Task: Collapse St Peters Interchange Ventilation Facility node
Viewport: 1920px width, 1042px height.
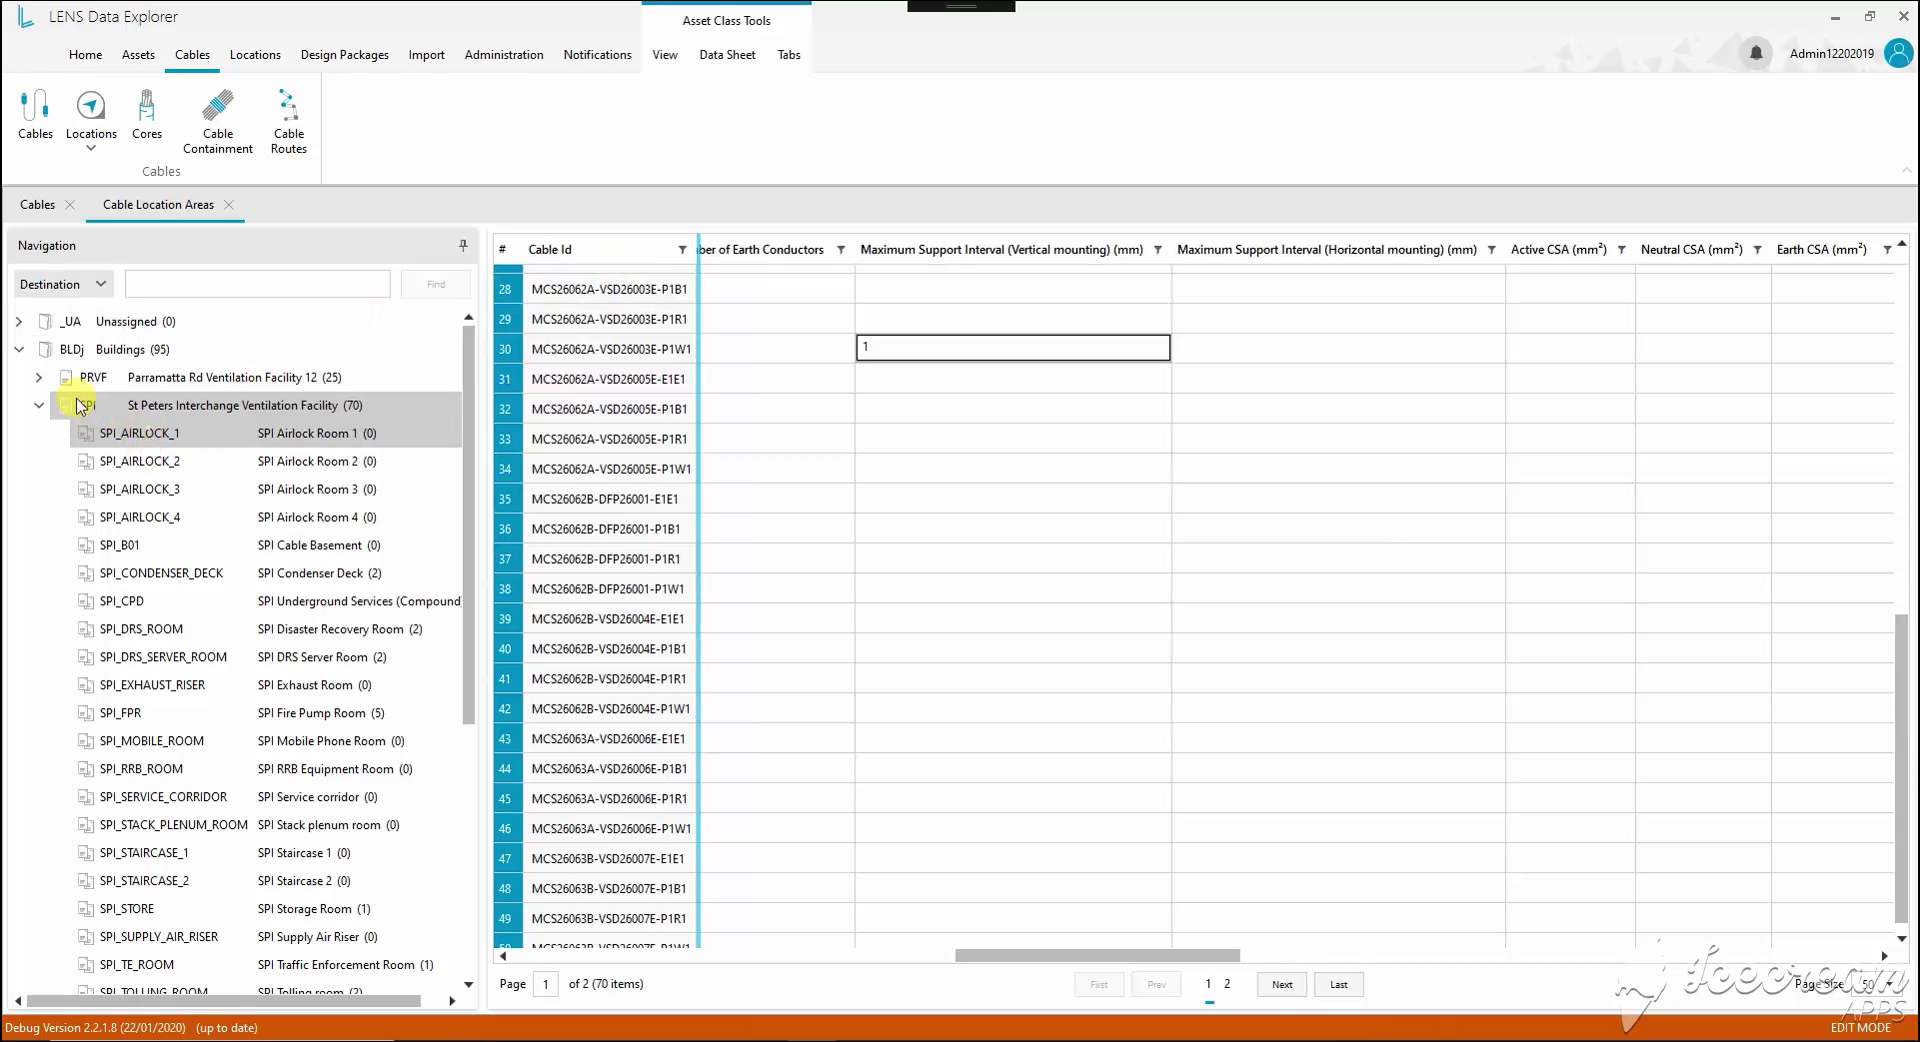Action: point(39,405)
